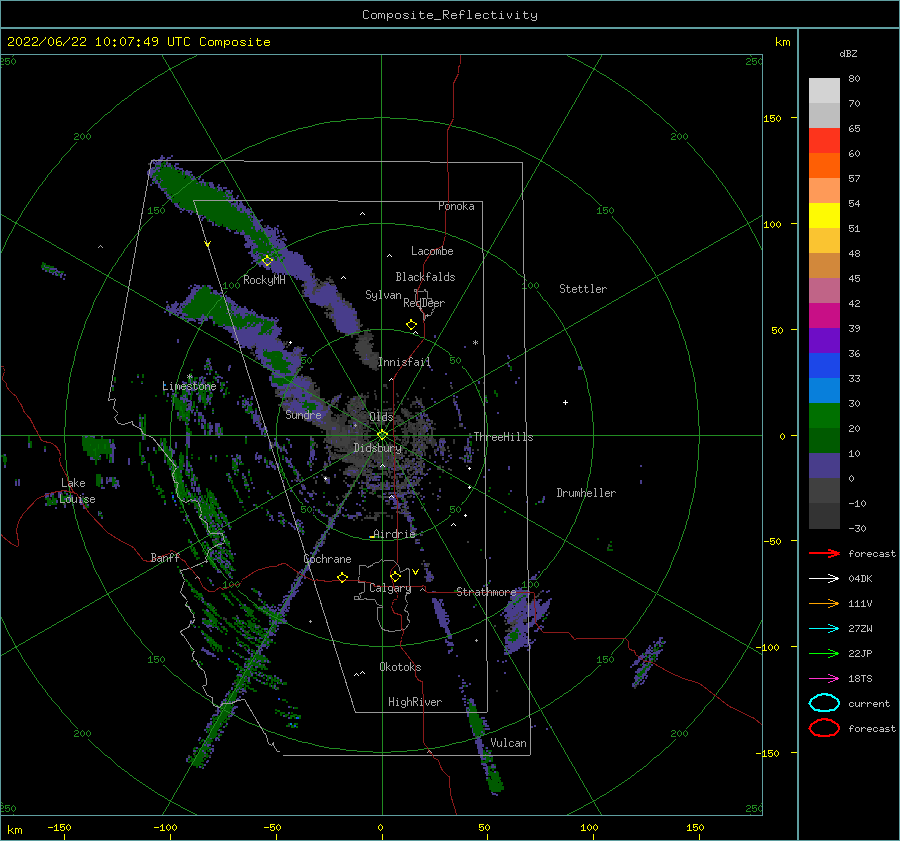Click the cyan 27ZW arrow icon

tap(824, 629)
